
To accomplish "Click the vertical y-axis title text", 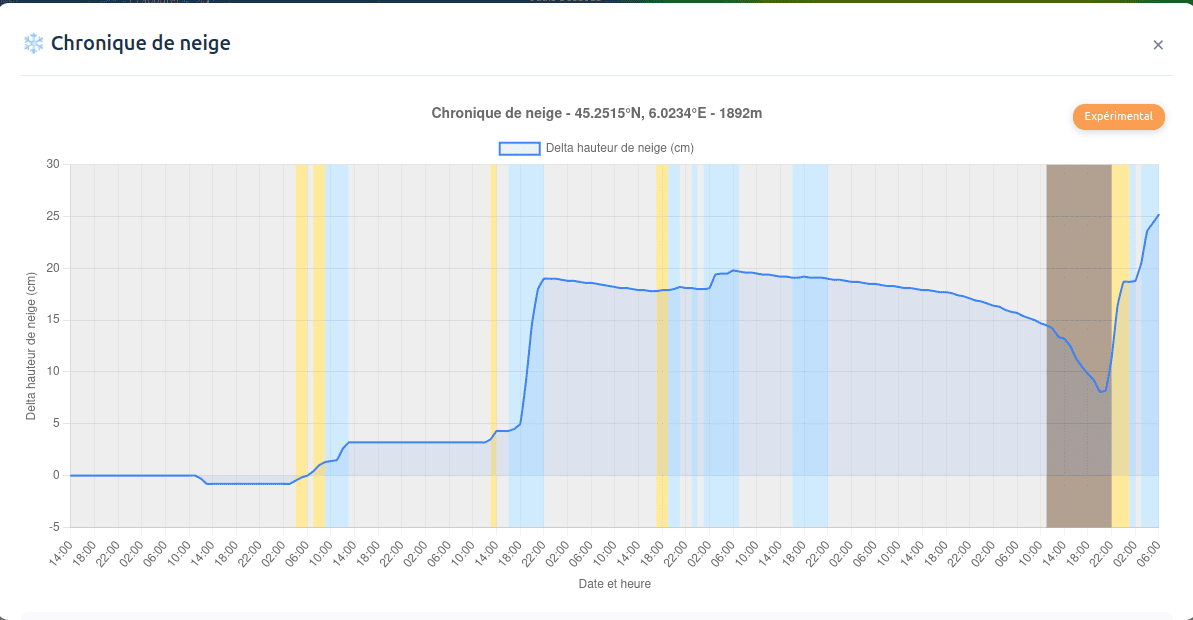I will 31,345.
